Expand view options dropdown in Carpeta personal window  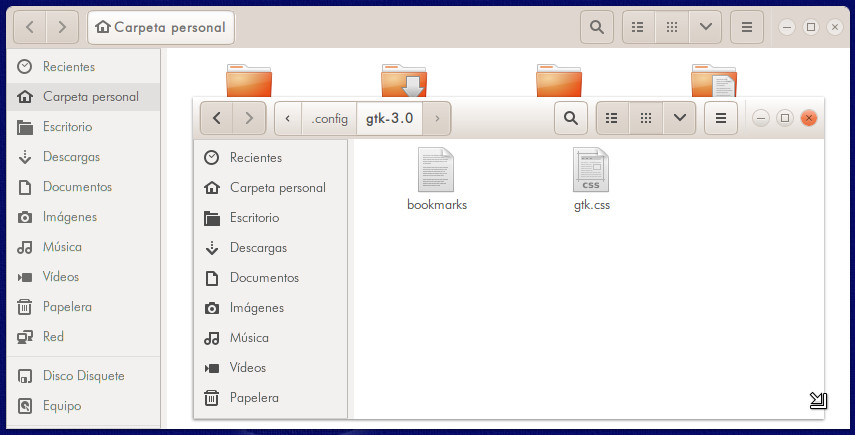[706, 27]
